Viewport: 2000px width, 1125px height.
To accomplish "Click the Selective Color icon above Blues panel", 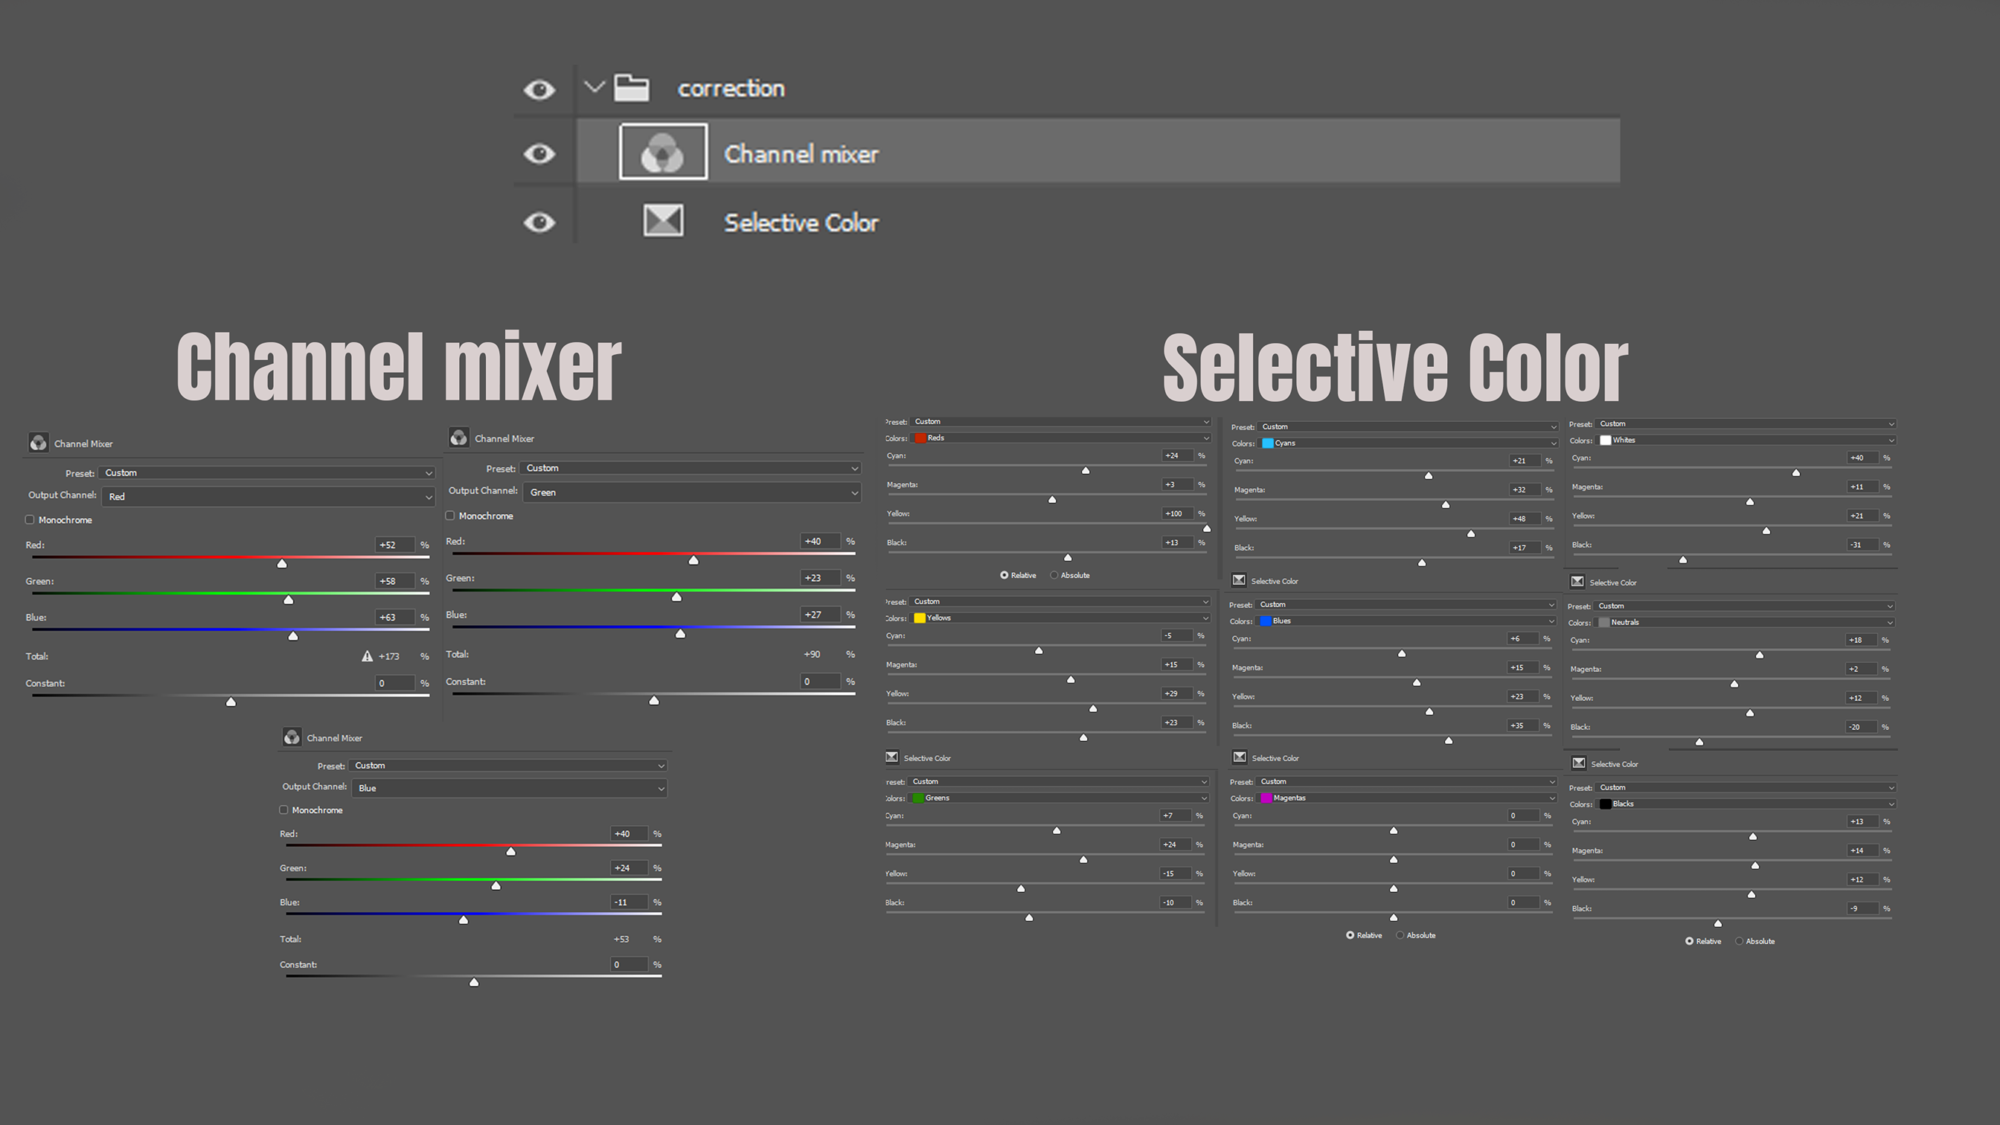I will click(x=1238, y=580).
